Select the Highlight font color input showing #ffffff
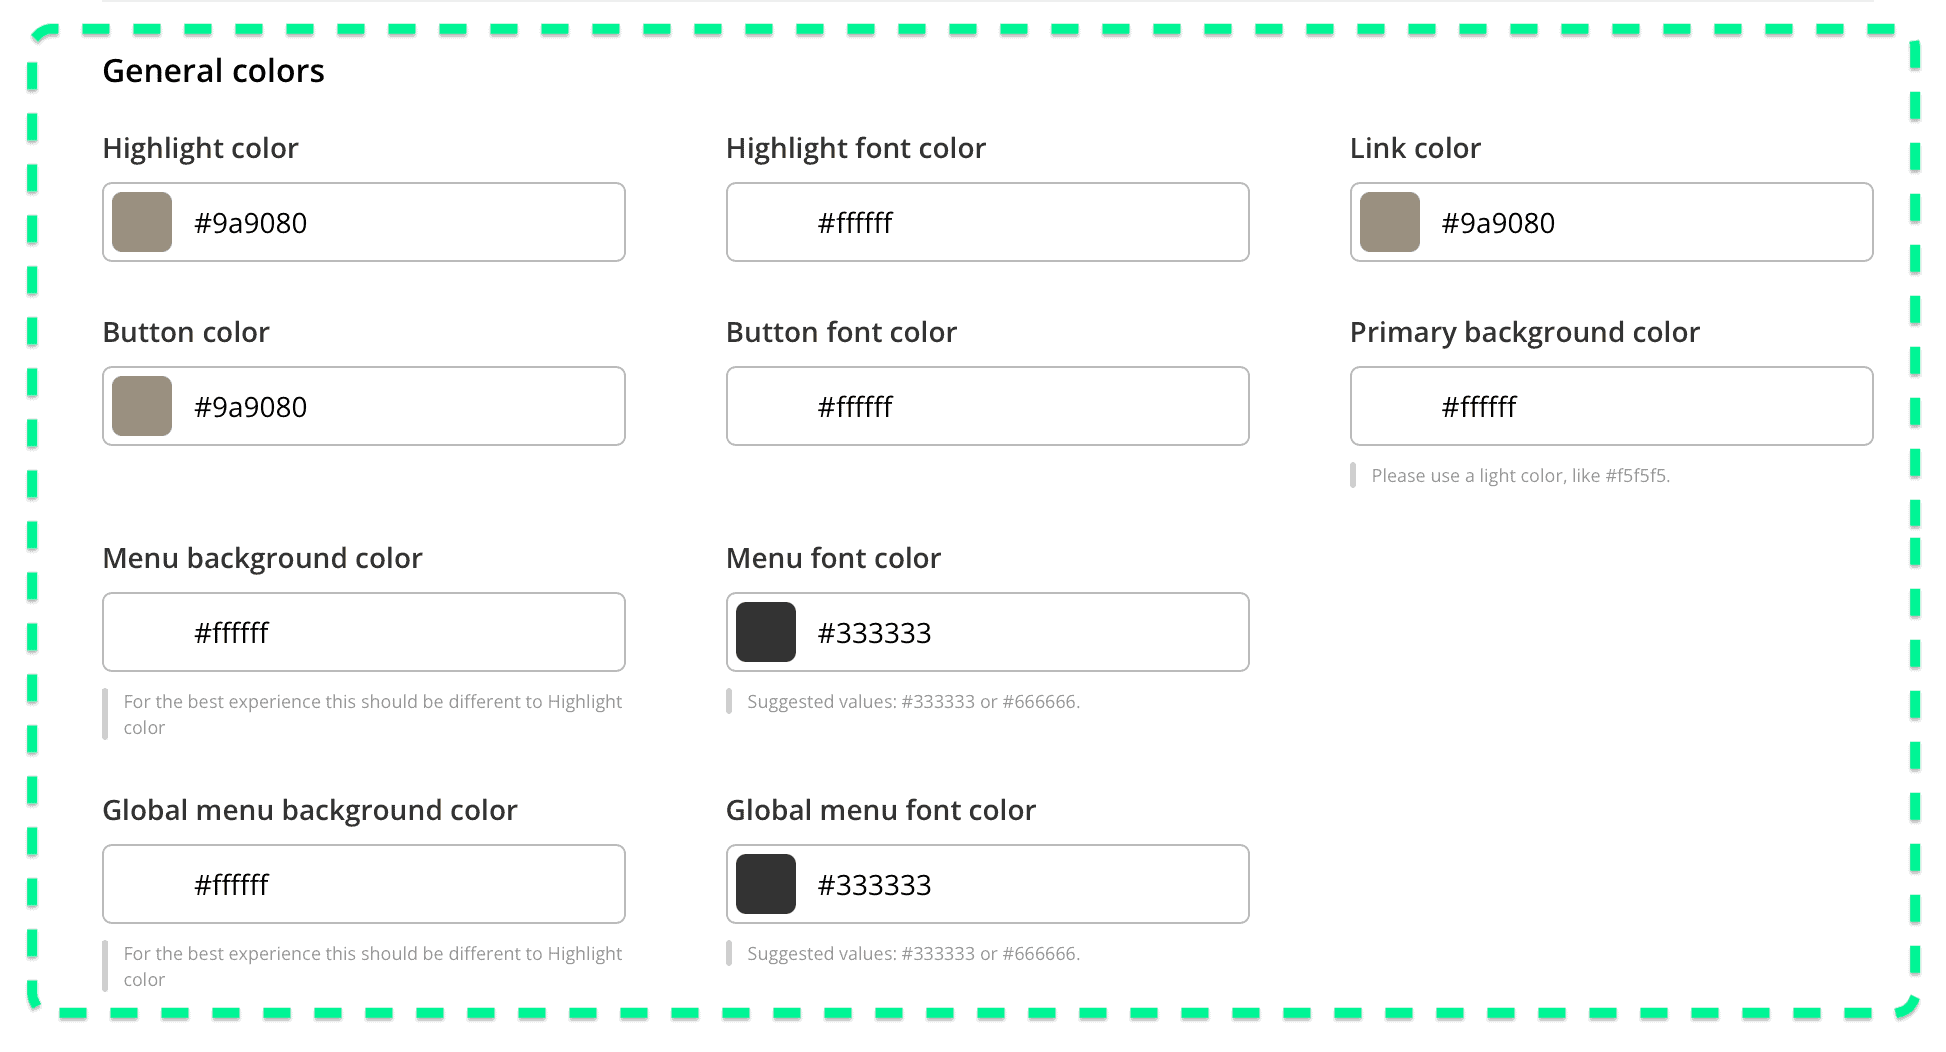 point(985,222)
